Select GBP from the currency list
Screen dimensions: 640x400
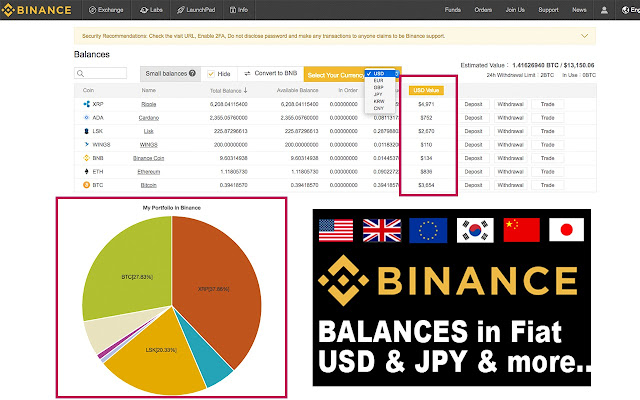pyautogui.click(x=378, y=87)
